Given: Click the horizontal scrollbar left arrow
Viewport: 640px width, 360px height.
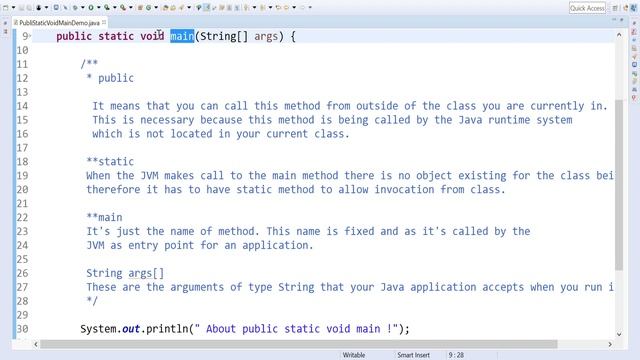Looking at the screenshot, I should 36,344.
